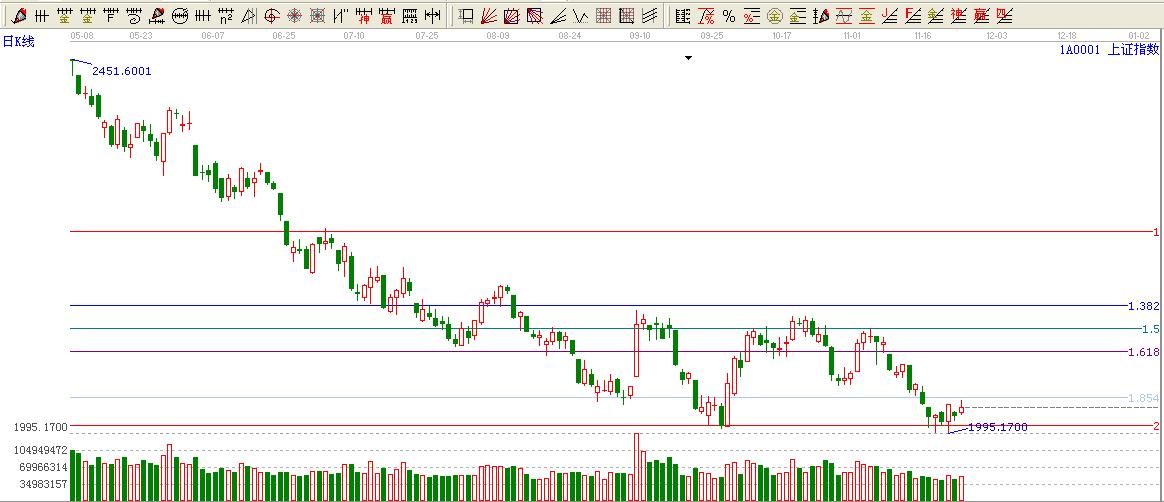Choose the red fan lines tool
Screen dimensions: 1164x502
[490, 16]
